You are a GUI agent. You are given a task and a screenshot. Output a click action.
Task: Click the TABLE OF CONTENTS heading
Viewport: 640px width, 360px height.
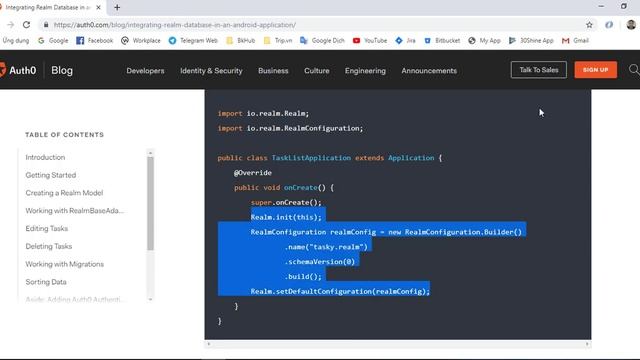click(x=64, y=135)
